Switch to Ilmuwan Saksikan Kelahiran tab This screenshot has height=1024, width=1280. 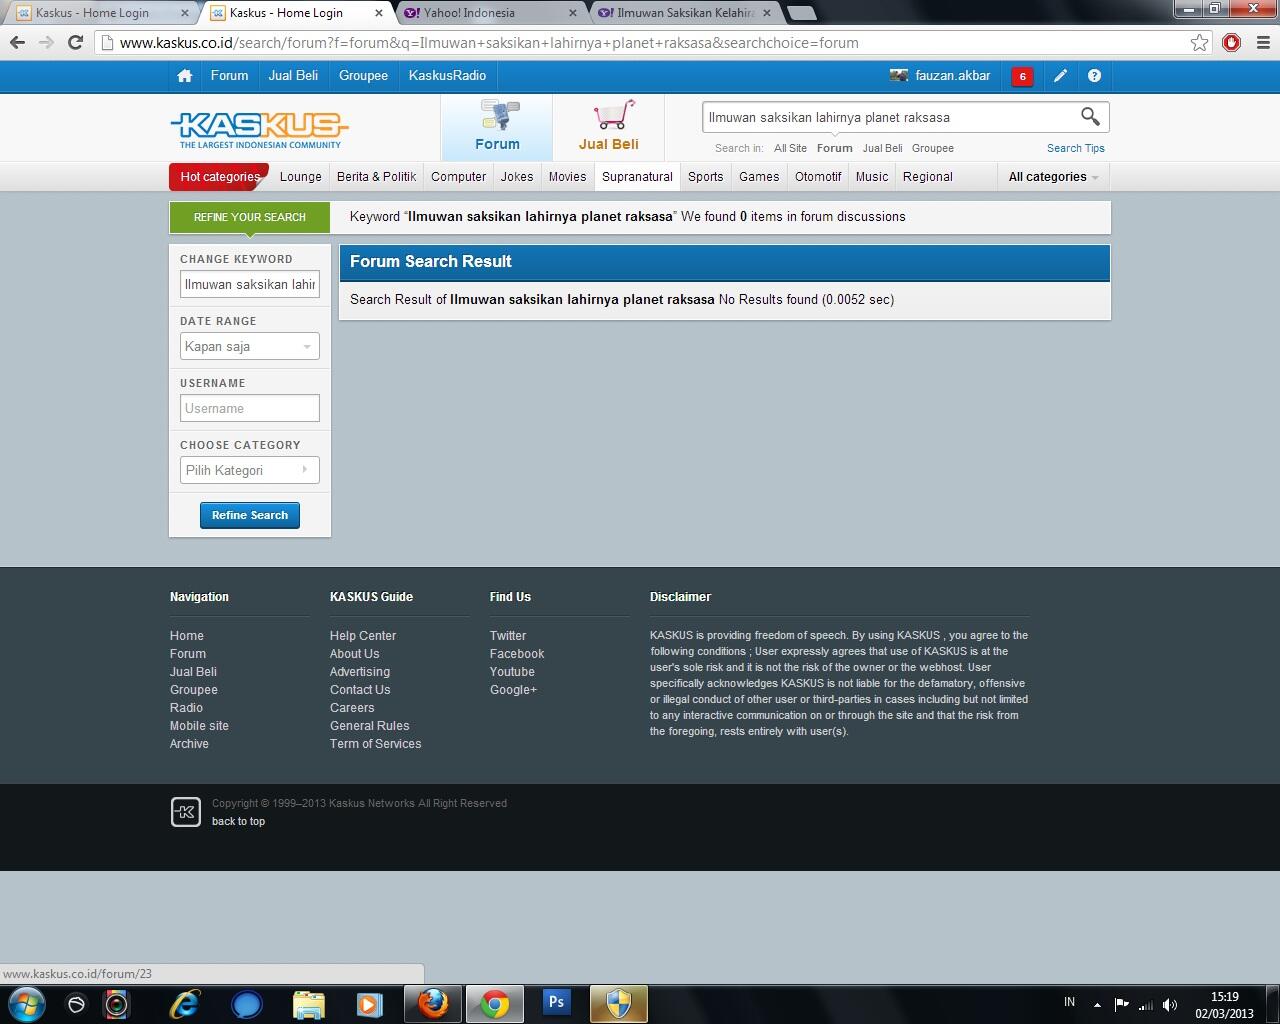coord(685,13)
